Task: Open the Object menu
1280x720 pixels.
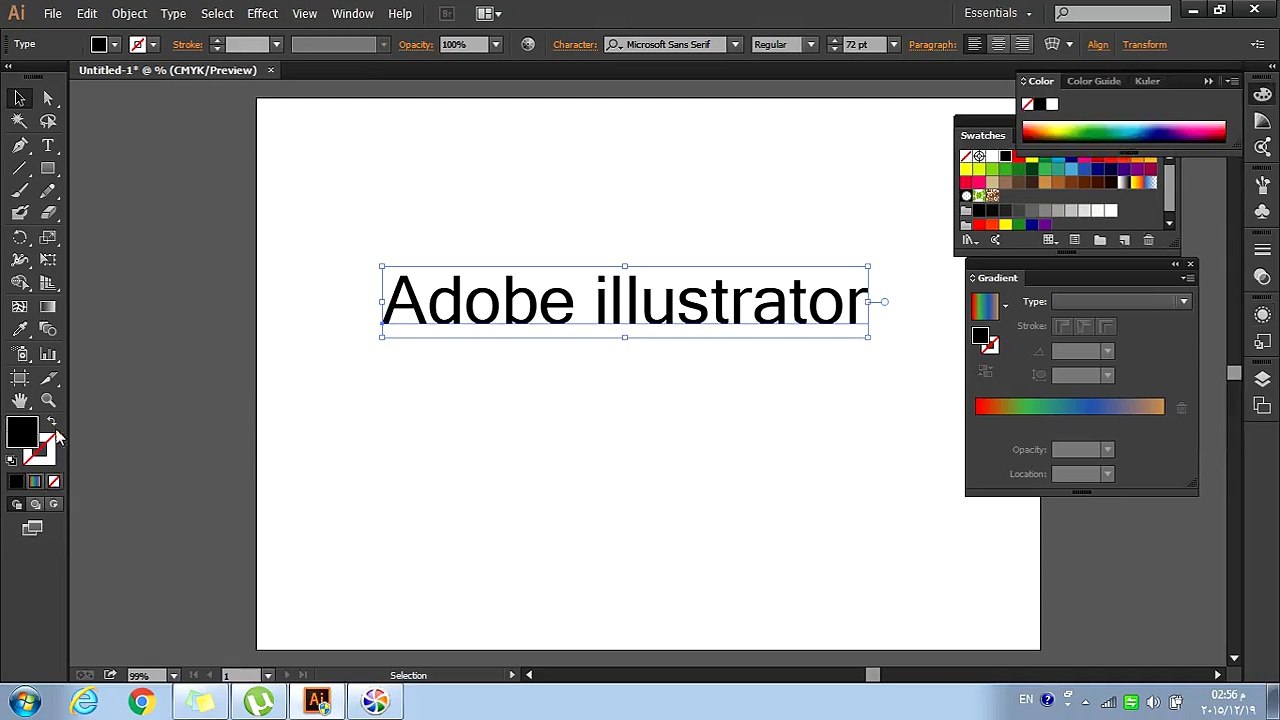Action: point(129,14)
